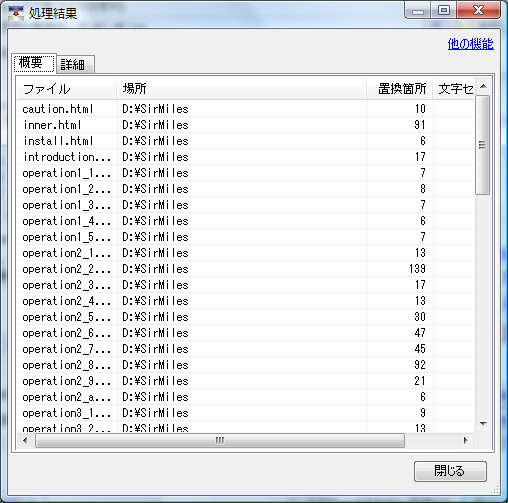Select the inner.html file row

click(x=246, y=125)
